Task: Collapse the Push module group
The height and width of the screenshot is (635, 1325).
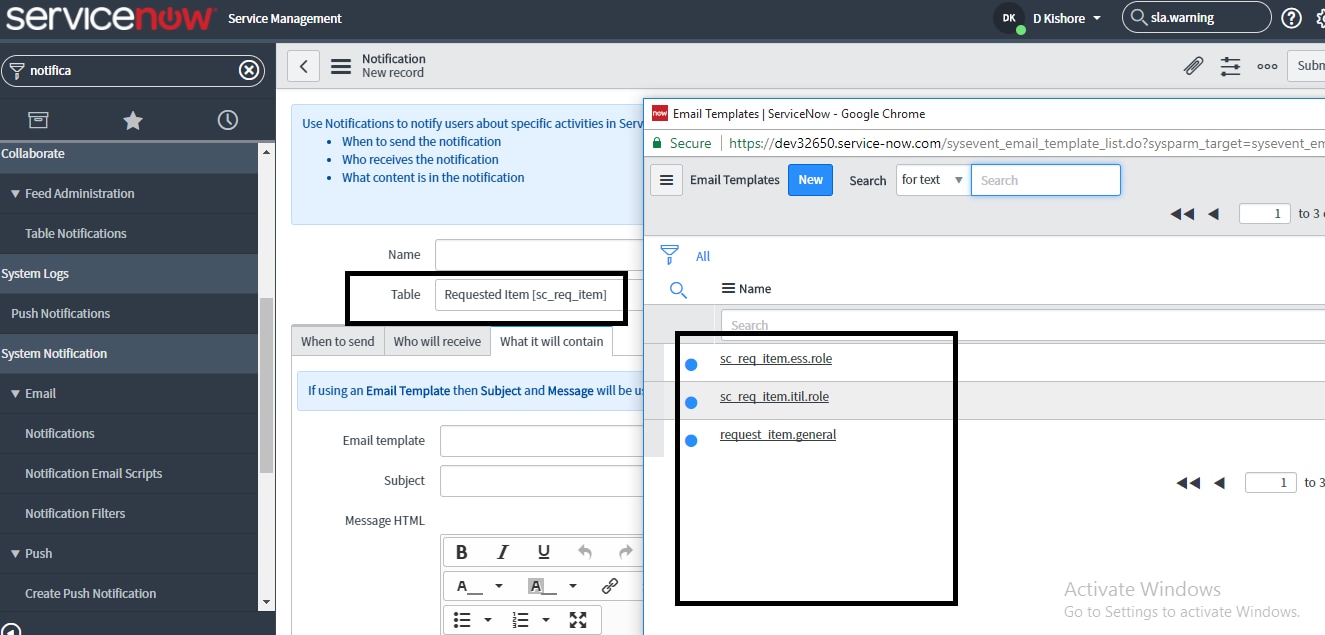Action: [15, 553]
